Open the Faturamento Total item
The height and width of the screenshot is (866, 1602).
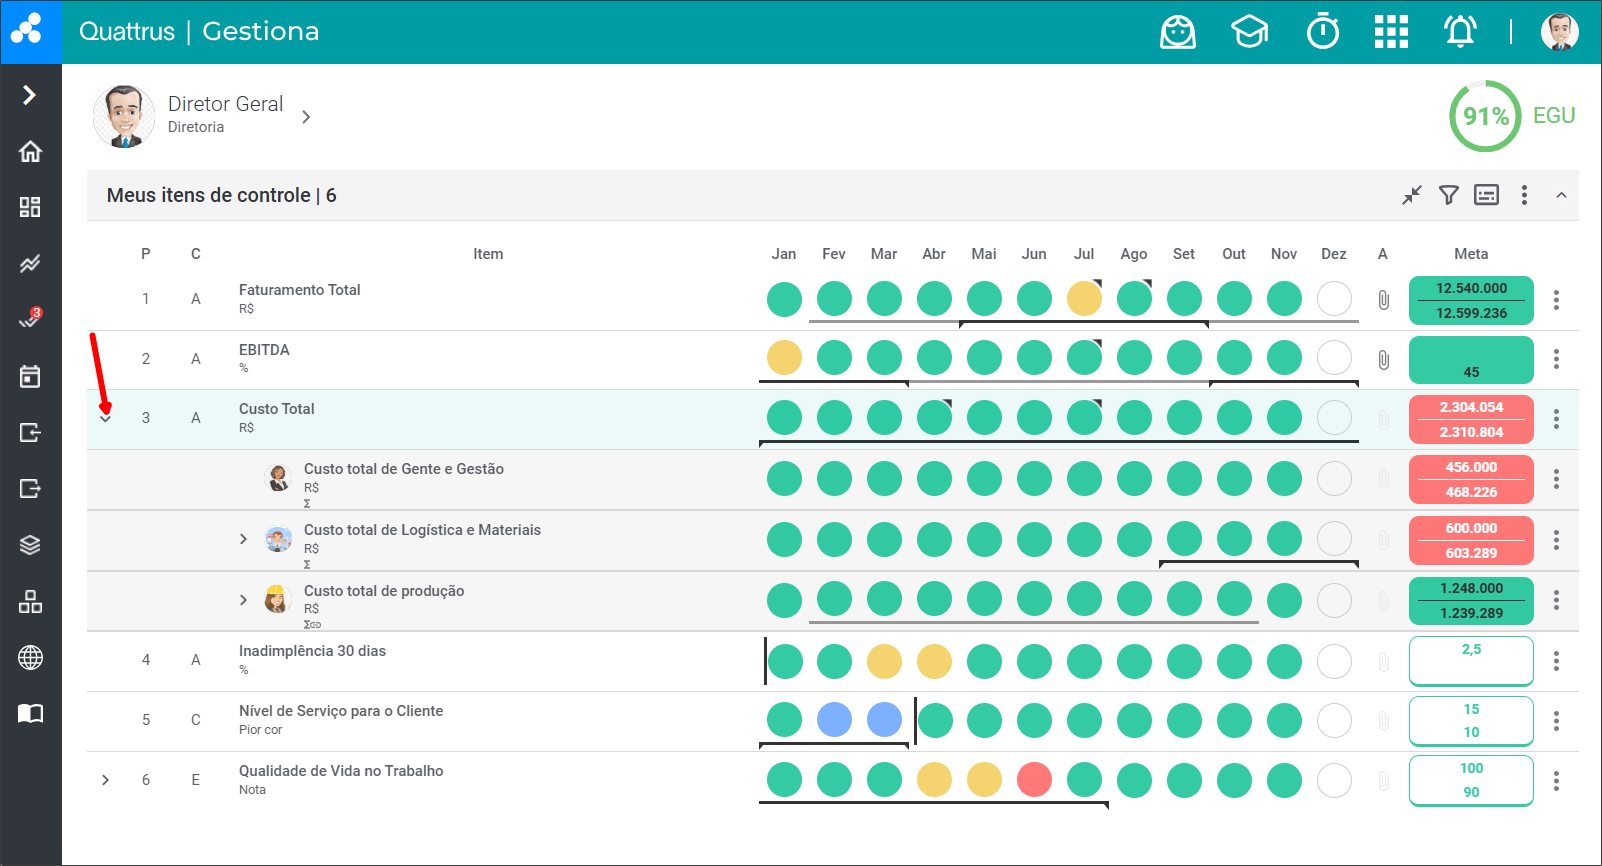[x=299, y=290]
